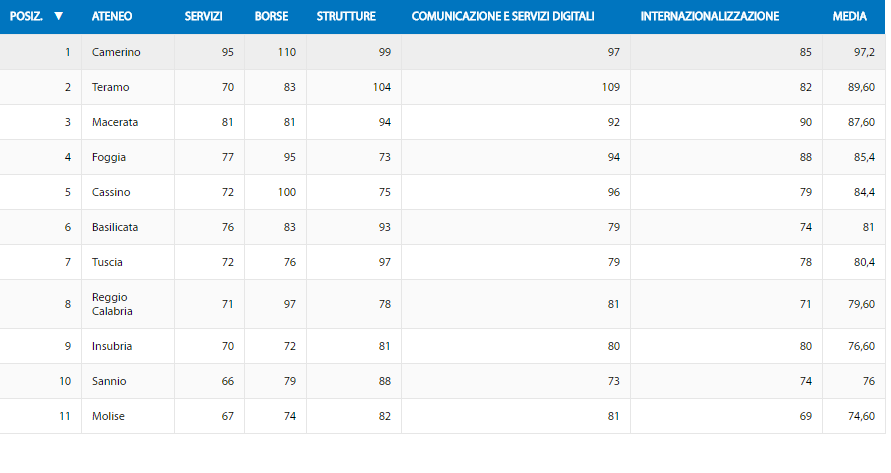Click the Borse column header
This screenshot has height=473, width=891.
tap(271, 16)
